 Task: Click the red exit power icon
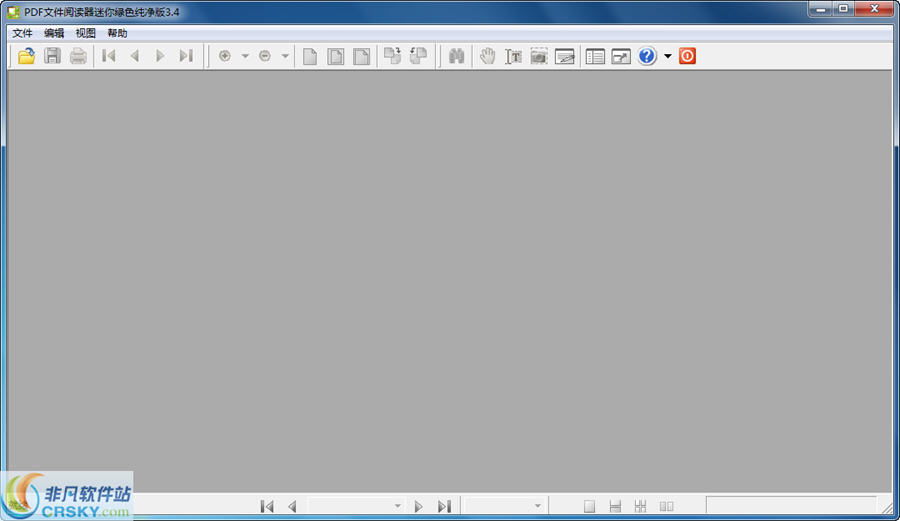[x=687, y=56]
